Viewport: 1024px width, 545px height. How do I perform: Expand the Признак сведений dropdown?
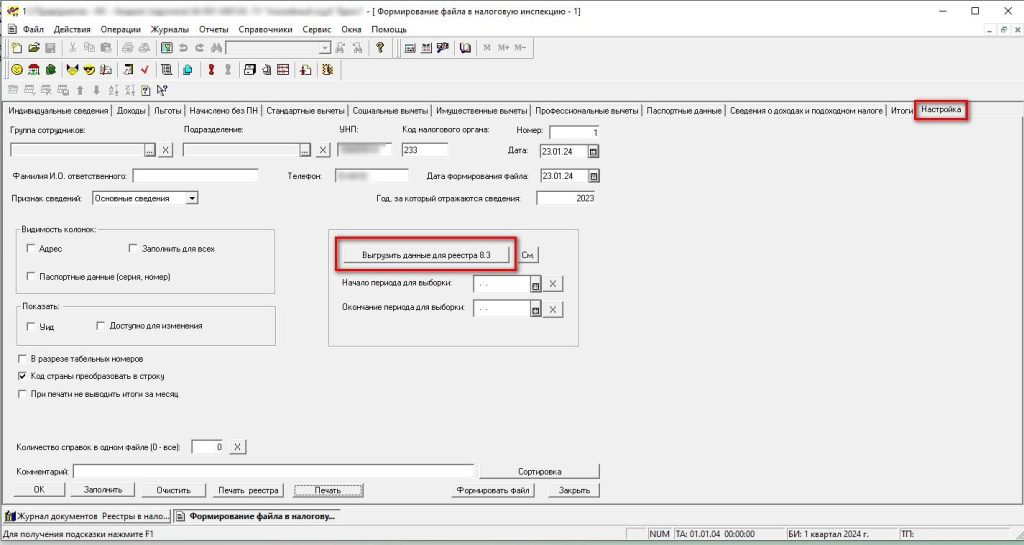click(x=192, y=198)
